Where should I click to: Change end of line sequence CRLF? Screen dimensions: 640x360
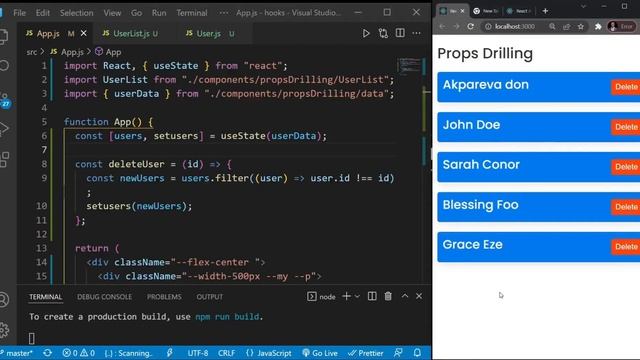pos(226,353)
